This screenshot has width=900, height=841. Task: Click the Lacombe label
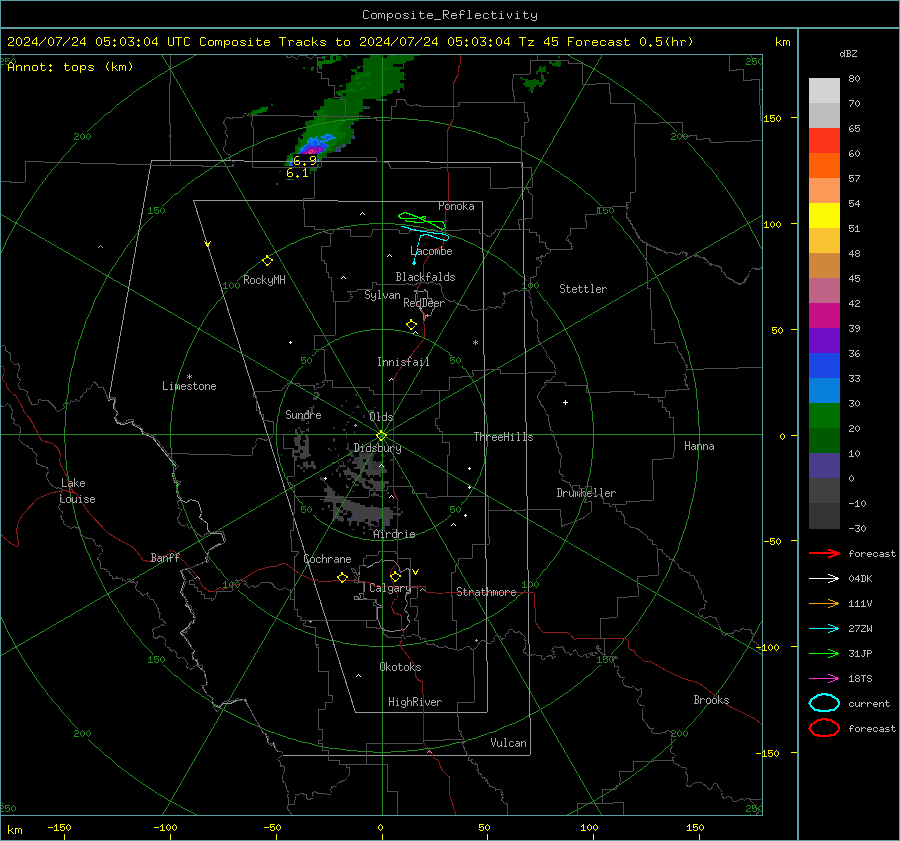(x=431, y=251)
